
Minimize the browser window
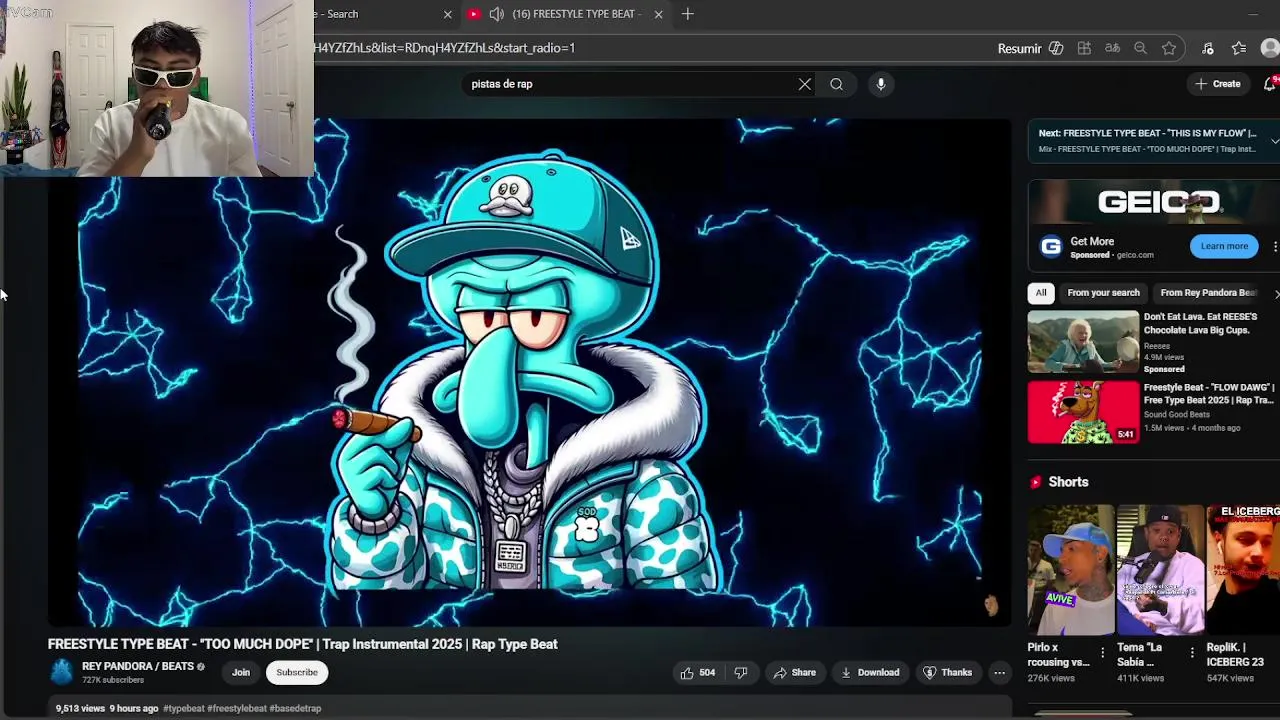1253,14
